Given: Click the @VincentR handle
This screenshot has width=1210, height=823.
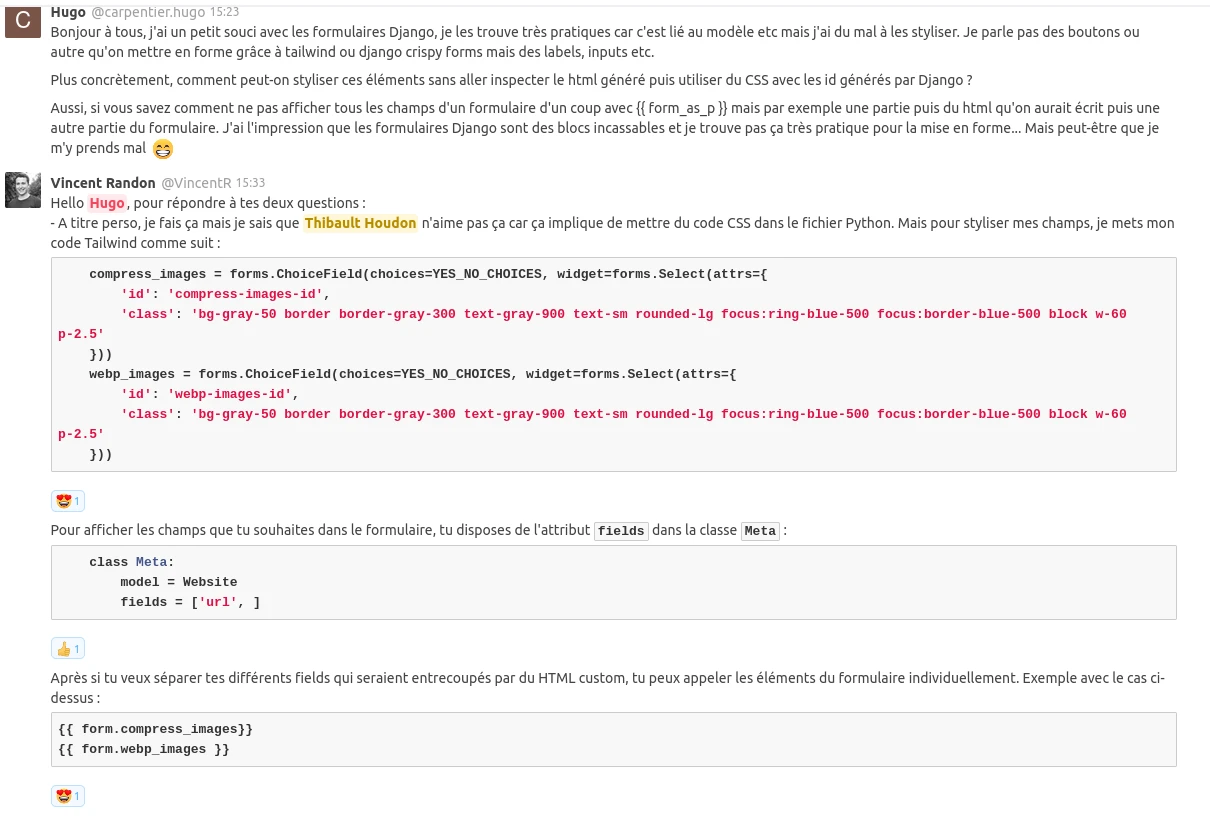Looking at the screenshot, I should coord(196,183).
